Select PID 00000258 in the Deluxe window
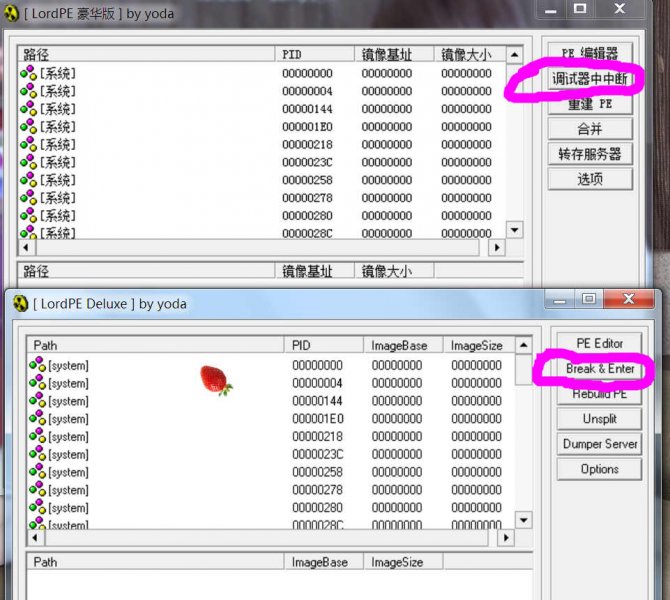 pos(317,472)
